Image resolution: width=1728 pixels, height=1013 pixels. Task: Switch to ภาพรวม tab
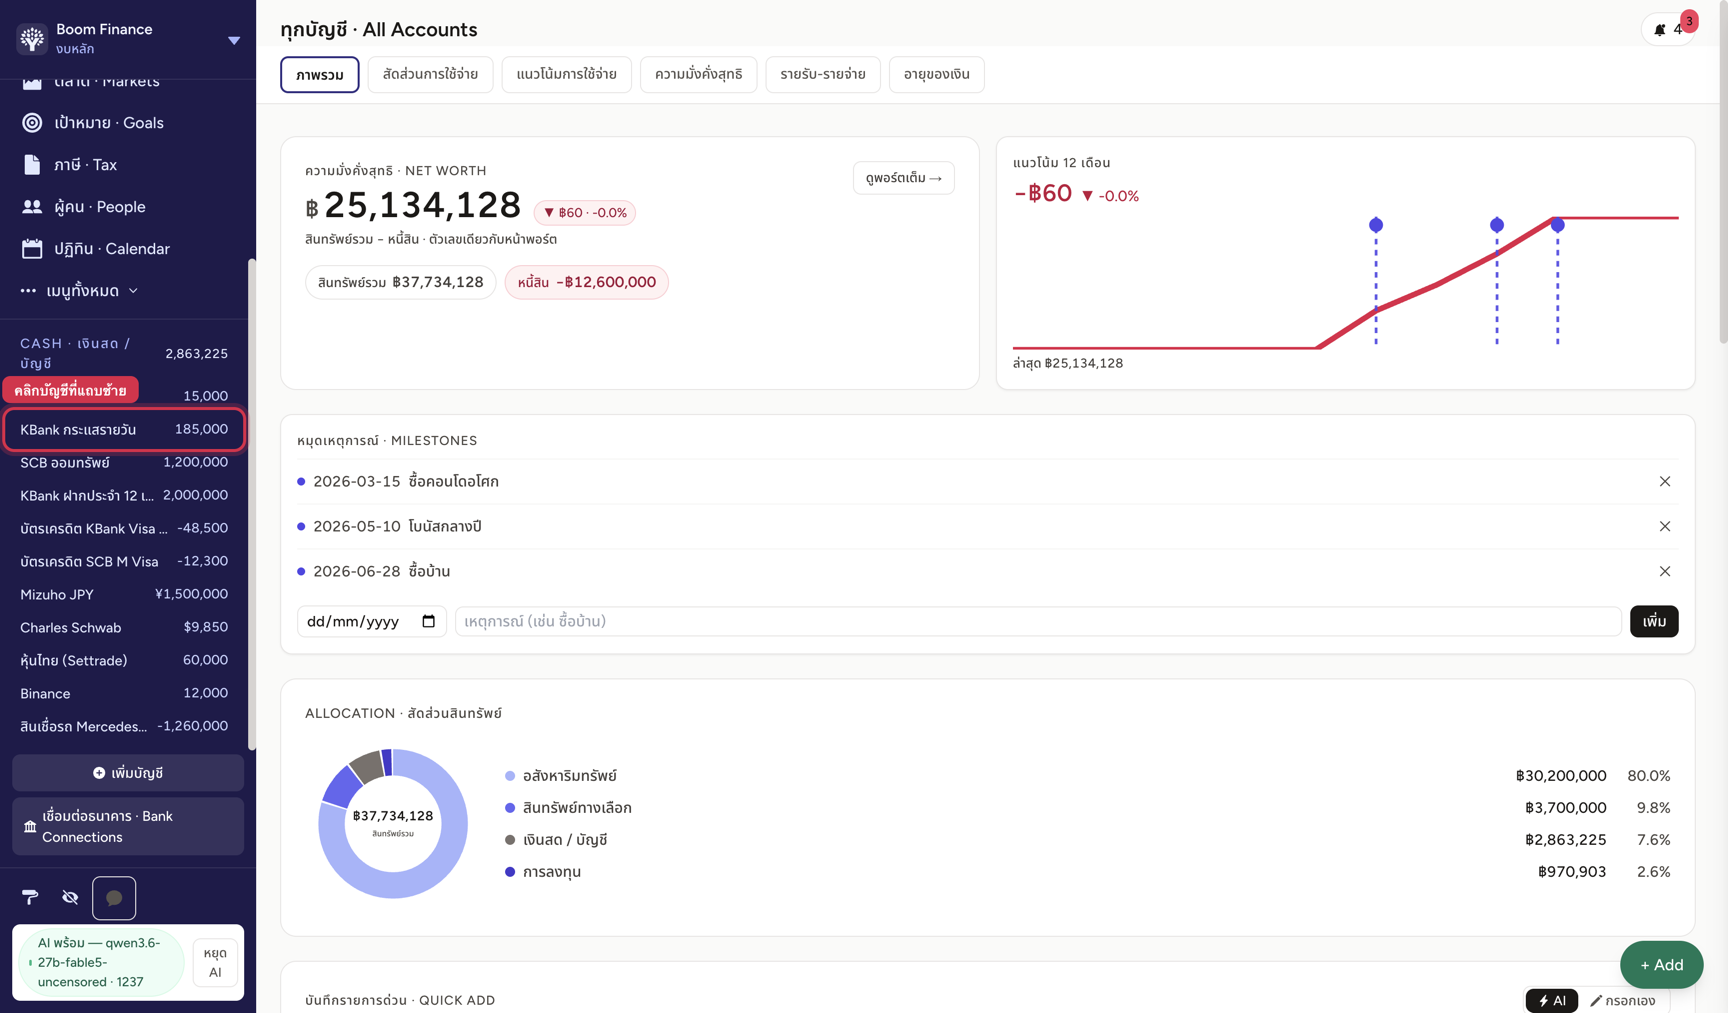pyautogui.click(x=320, y=74)
